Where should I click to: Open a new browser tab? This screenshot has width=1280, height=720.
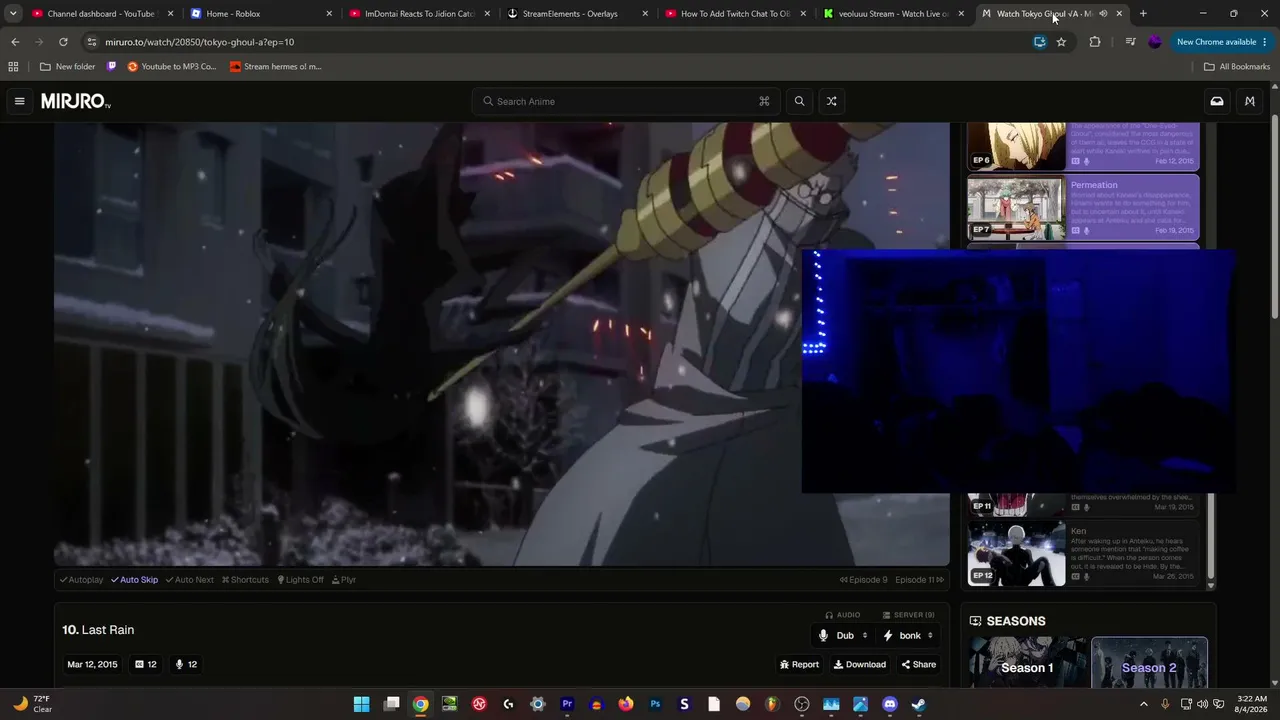1143,14
